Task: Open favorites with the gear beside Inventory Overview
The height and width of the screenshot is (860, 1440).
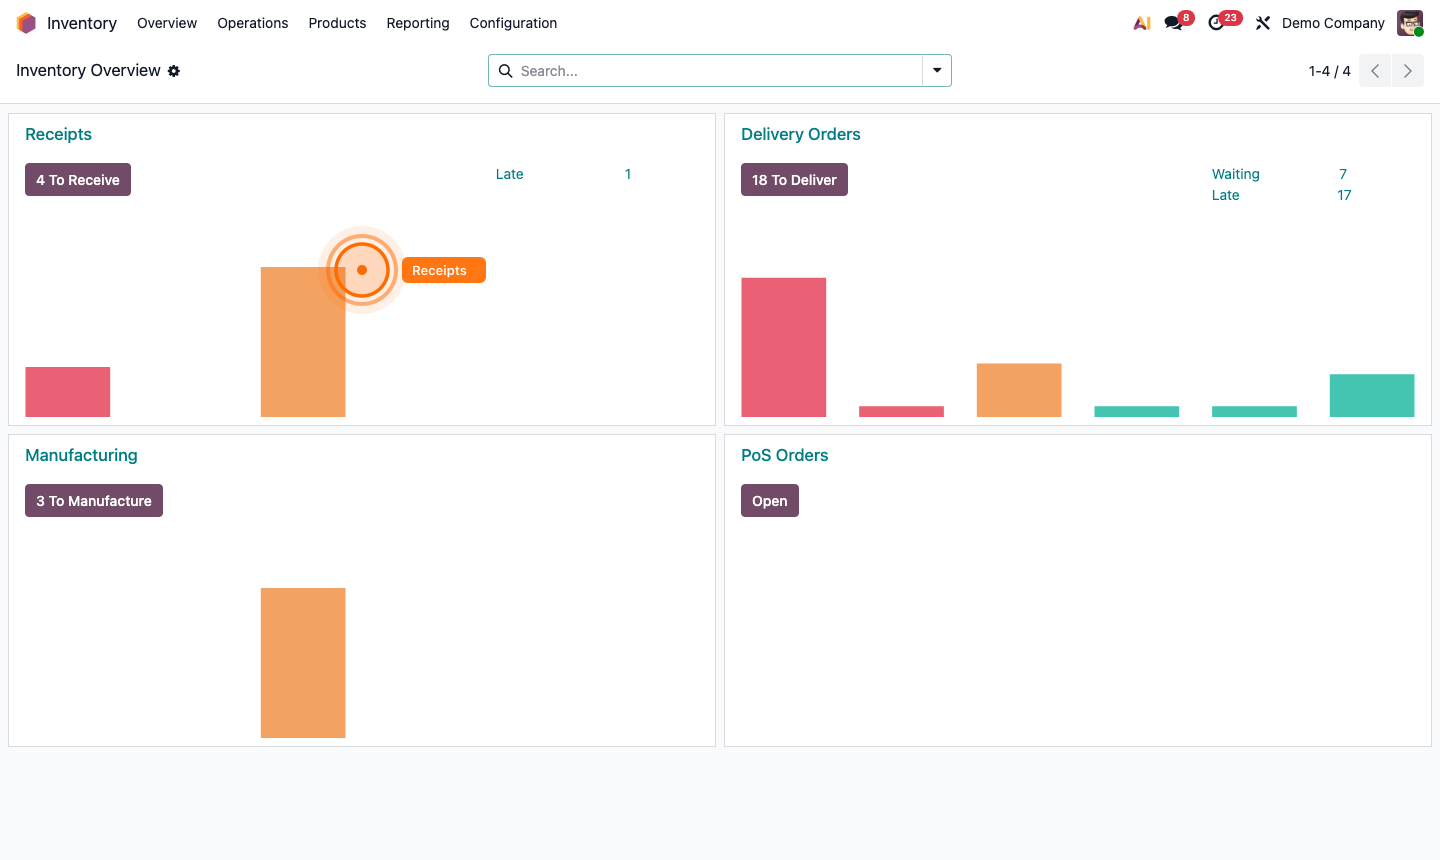Action: tap(174, 71)
